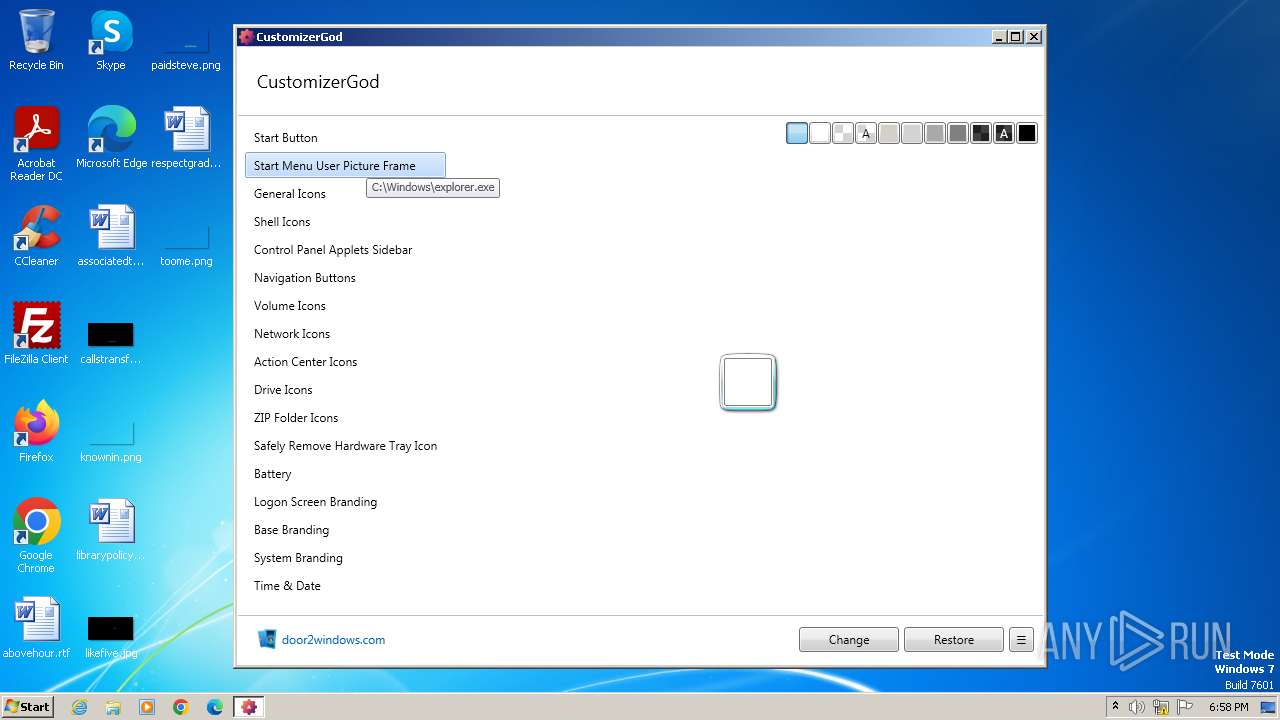1280x720 pixels.
Task: Select the knownin.png desktop file
Action: 111,438
